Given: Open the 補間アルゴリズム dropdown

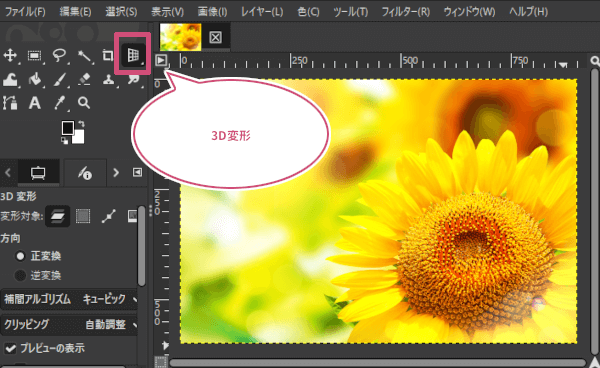Looking at the screenshot, I should coord(70,299).
